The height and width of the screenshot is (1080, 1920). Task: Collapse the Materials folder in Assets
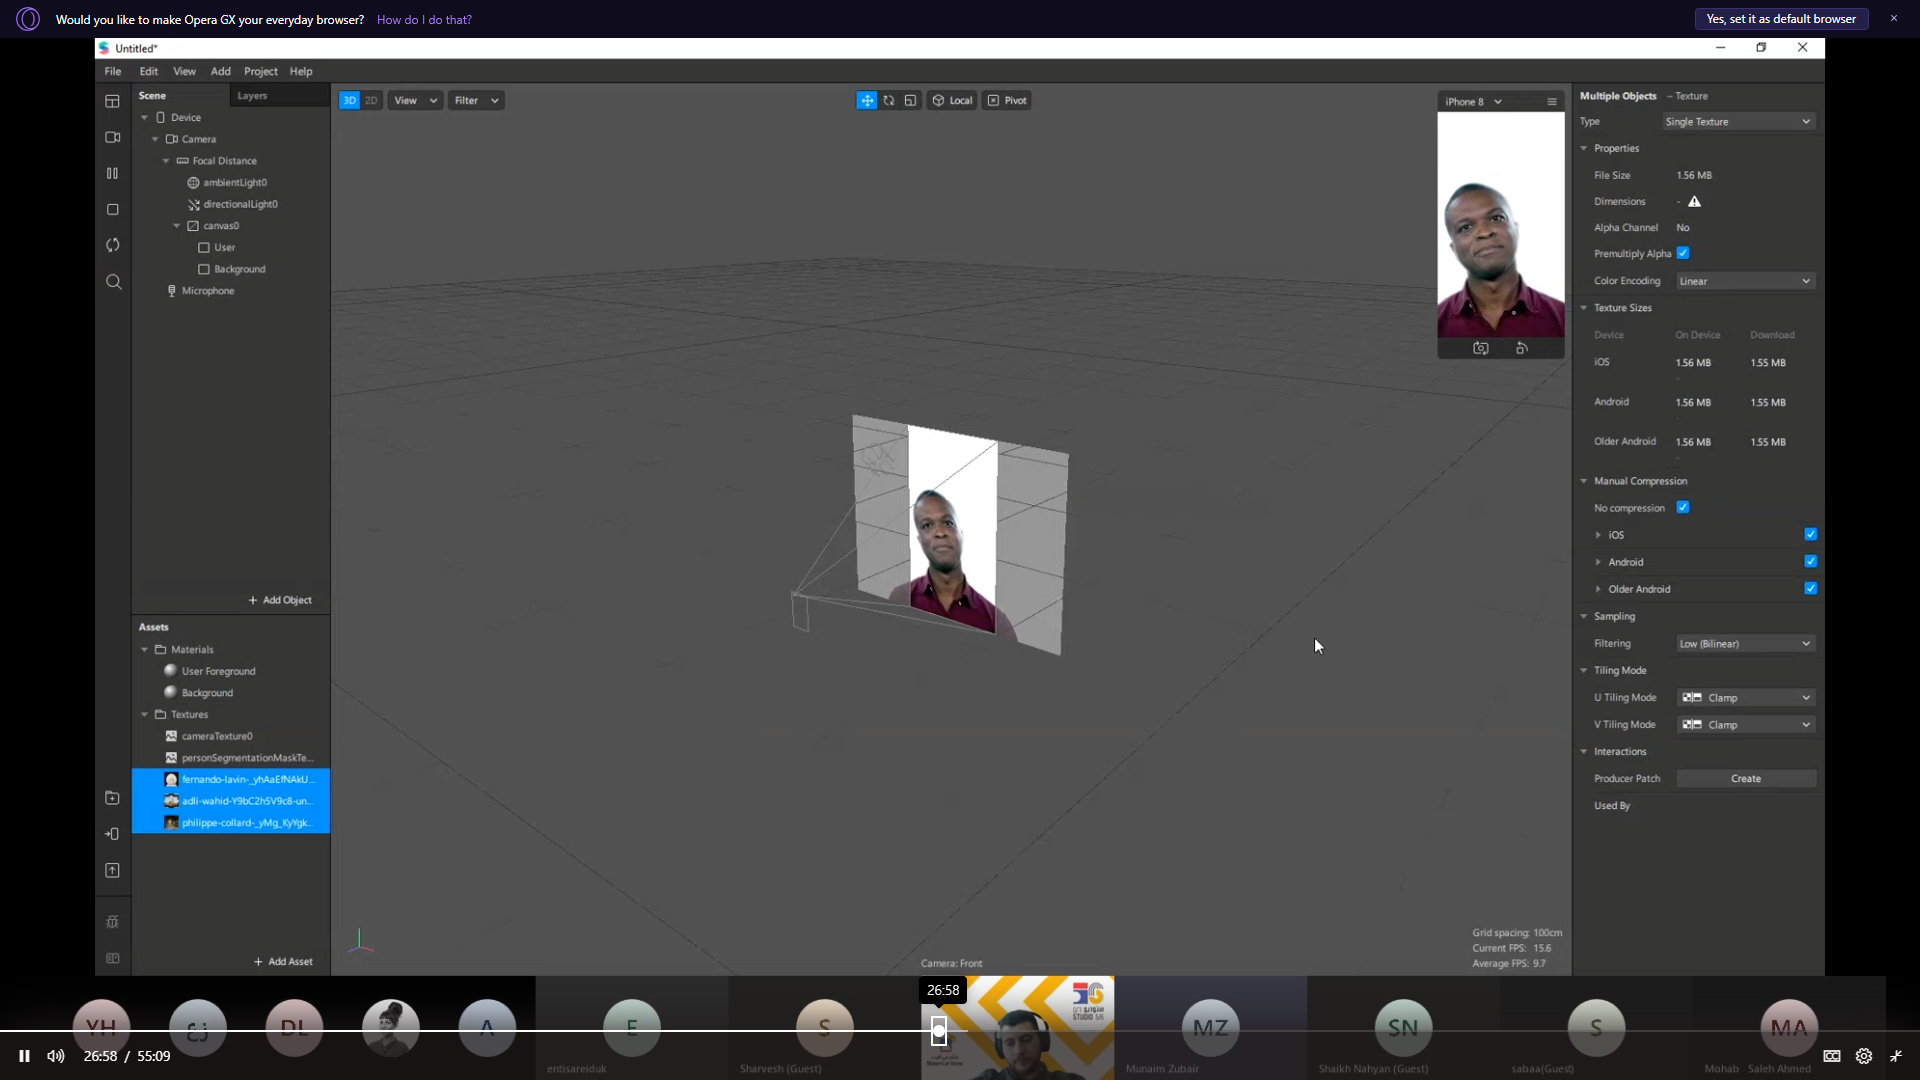point(144,650)
